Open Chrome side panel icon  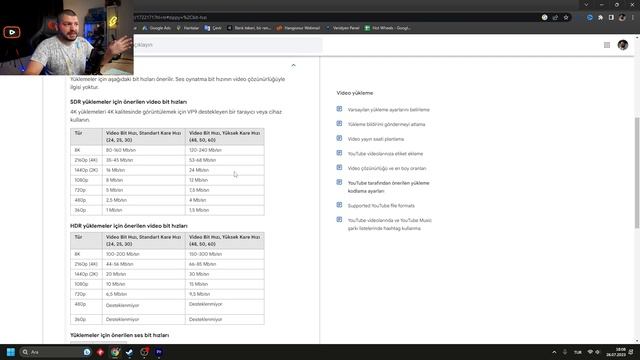click(x=611, y=18)
